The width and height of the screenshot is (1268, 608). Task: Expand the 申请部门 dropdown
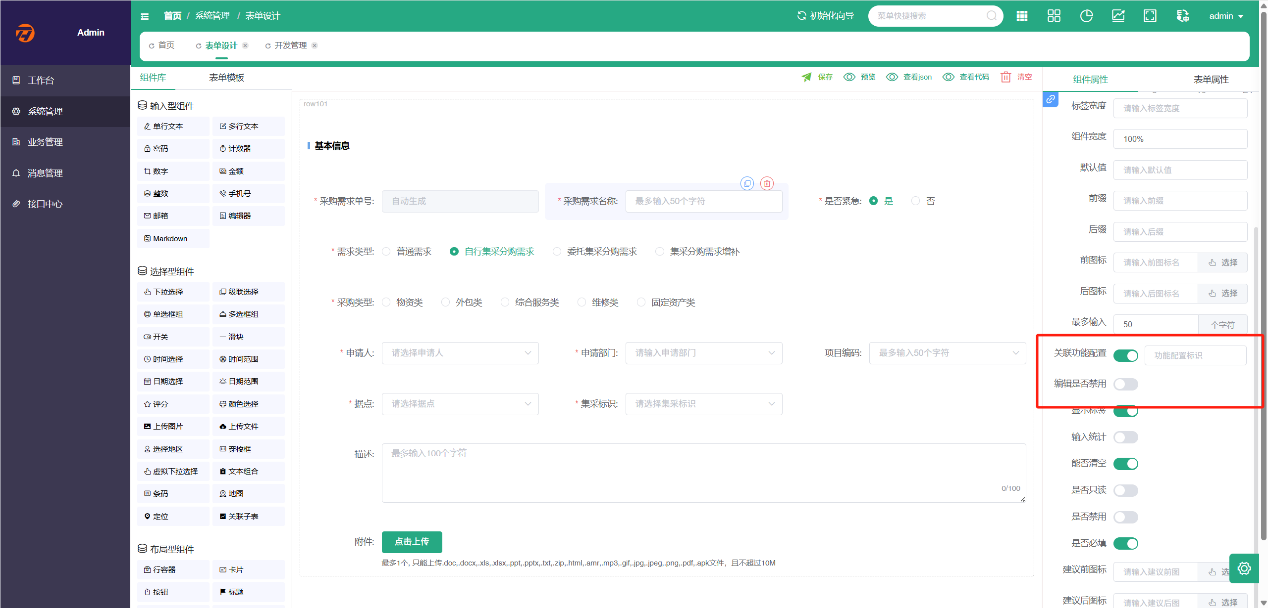pos(704,353)
